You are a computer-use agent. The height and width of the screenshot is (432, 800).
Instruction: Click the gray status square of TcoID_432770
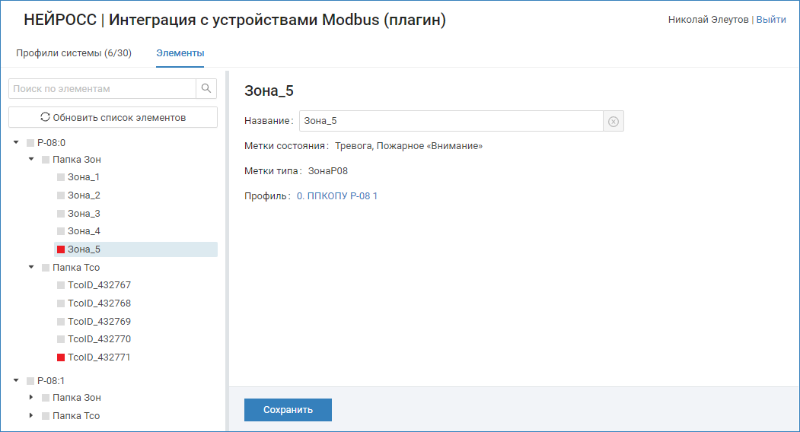[61, 339]
